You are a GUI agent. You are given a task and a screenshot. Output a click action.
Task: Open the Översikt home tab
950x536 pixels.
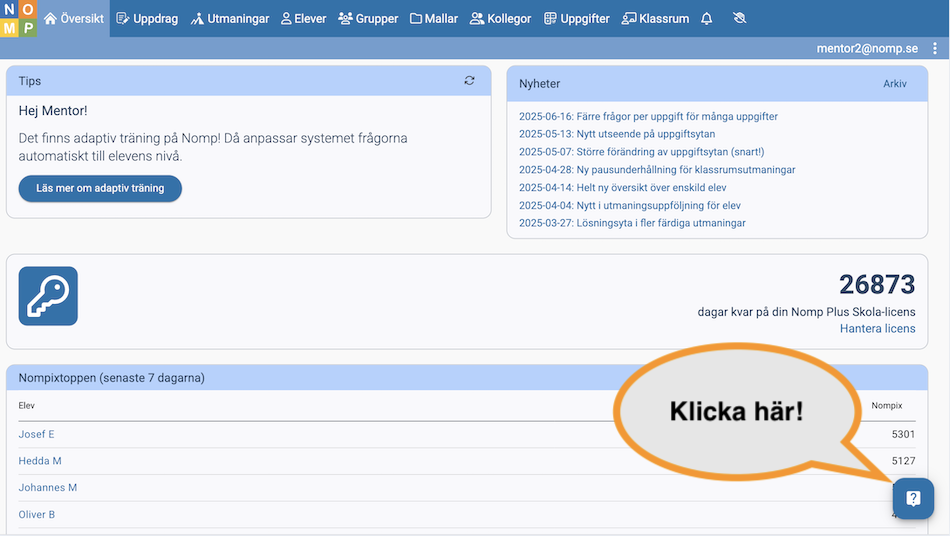(74, 18)
